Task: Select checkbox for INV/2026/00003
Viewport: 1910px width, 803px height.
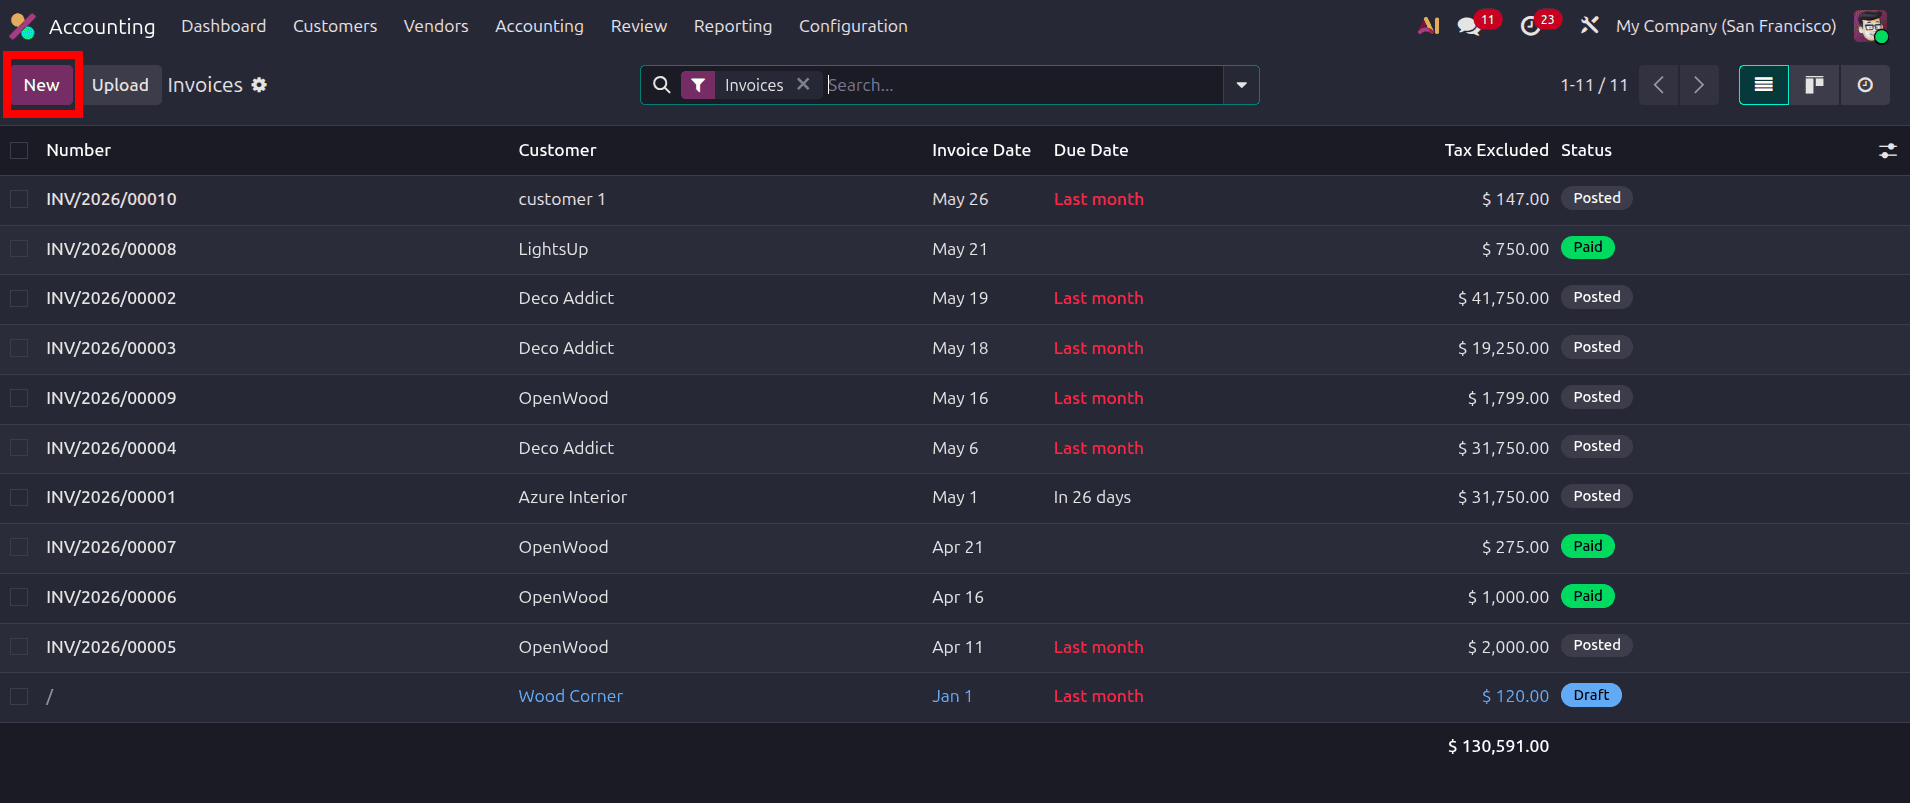Action: tap(19, 348)
